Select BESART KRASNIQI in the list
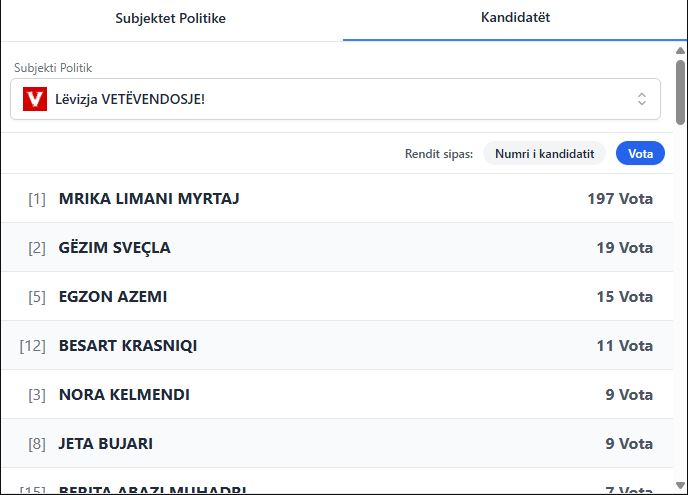688x495 pixels. click(128, 346)
